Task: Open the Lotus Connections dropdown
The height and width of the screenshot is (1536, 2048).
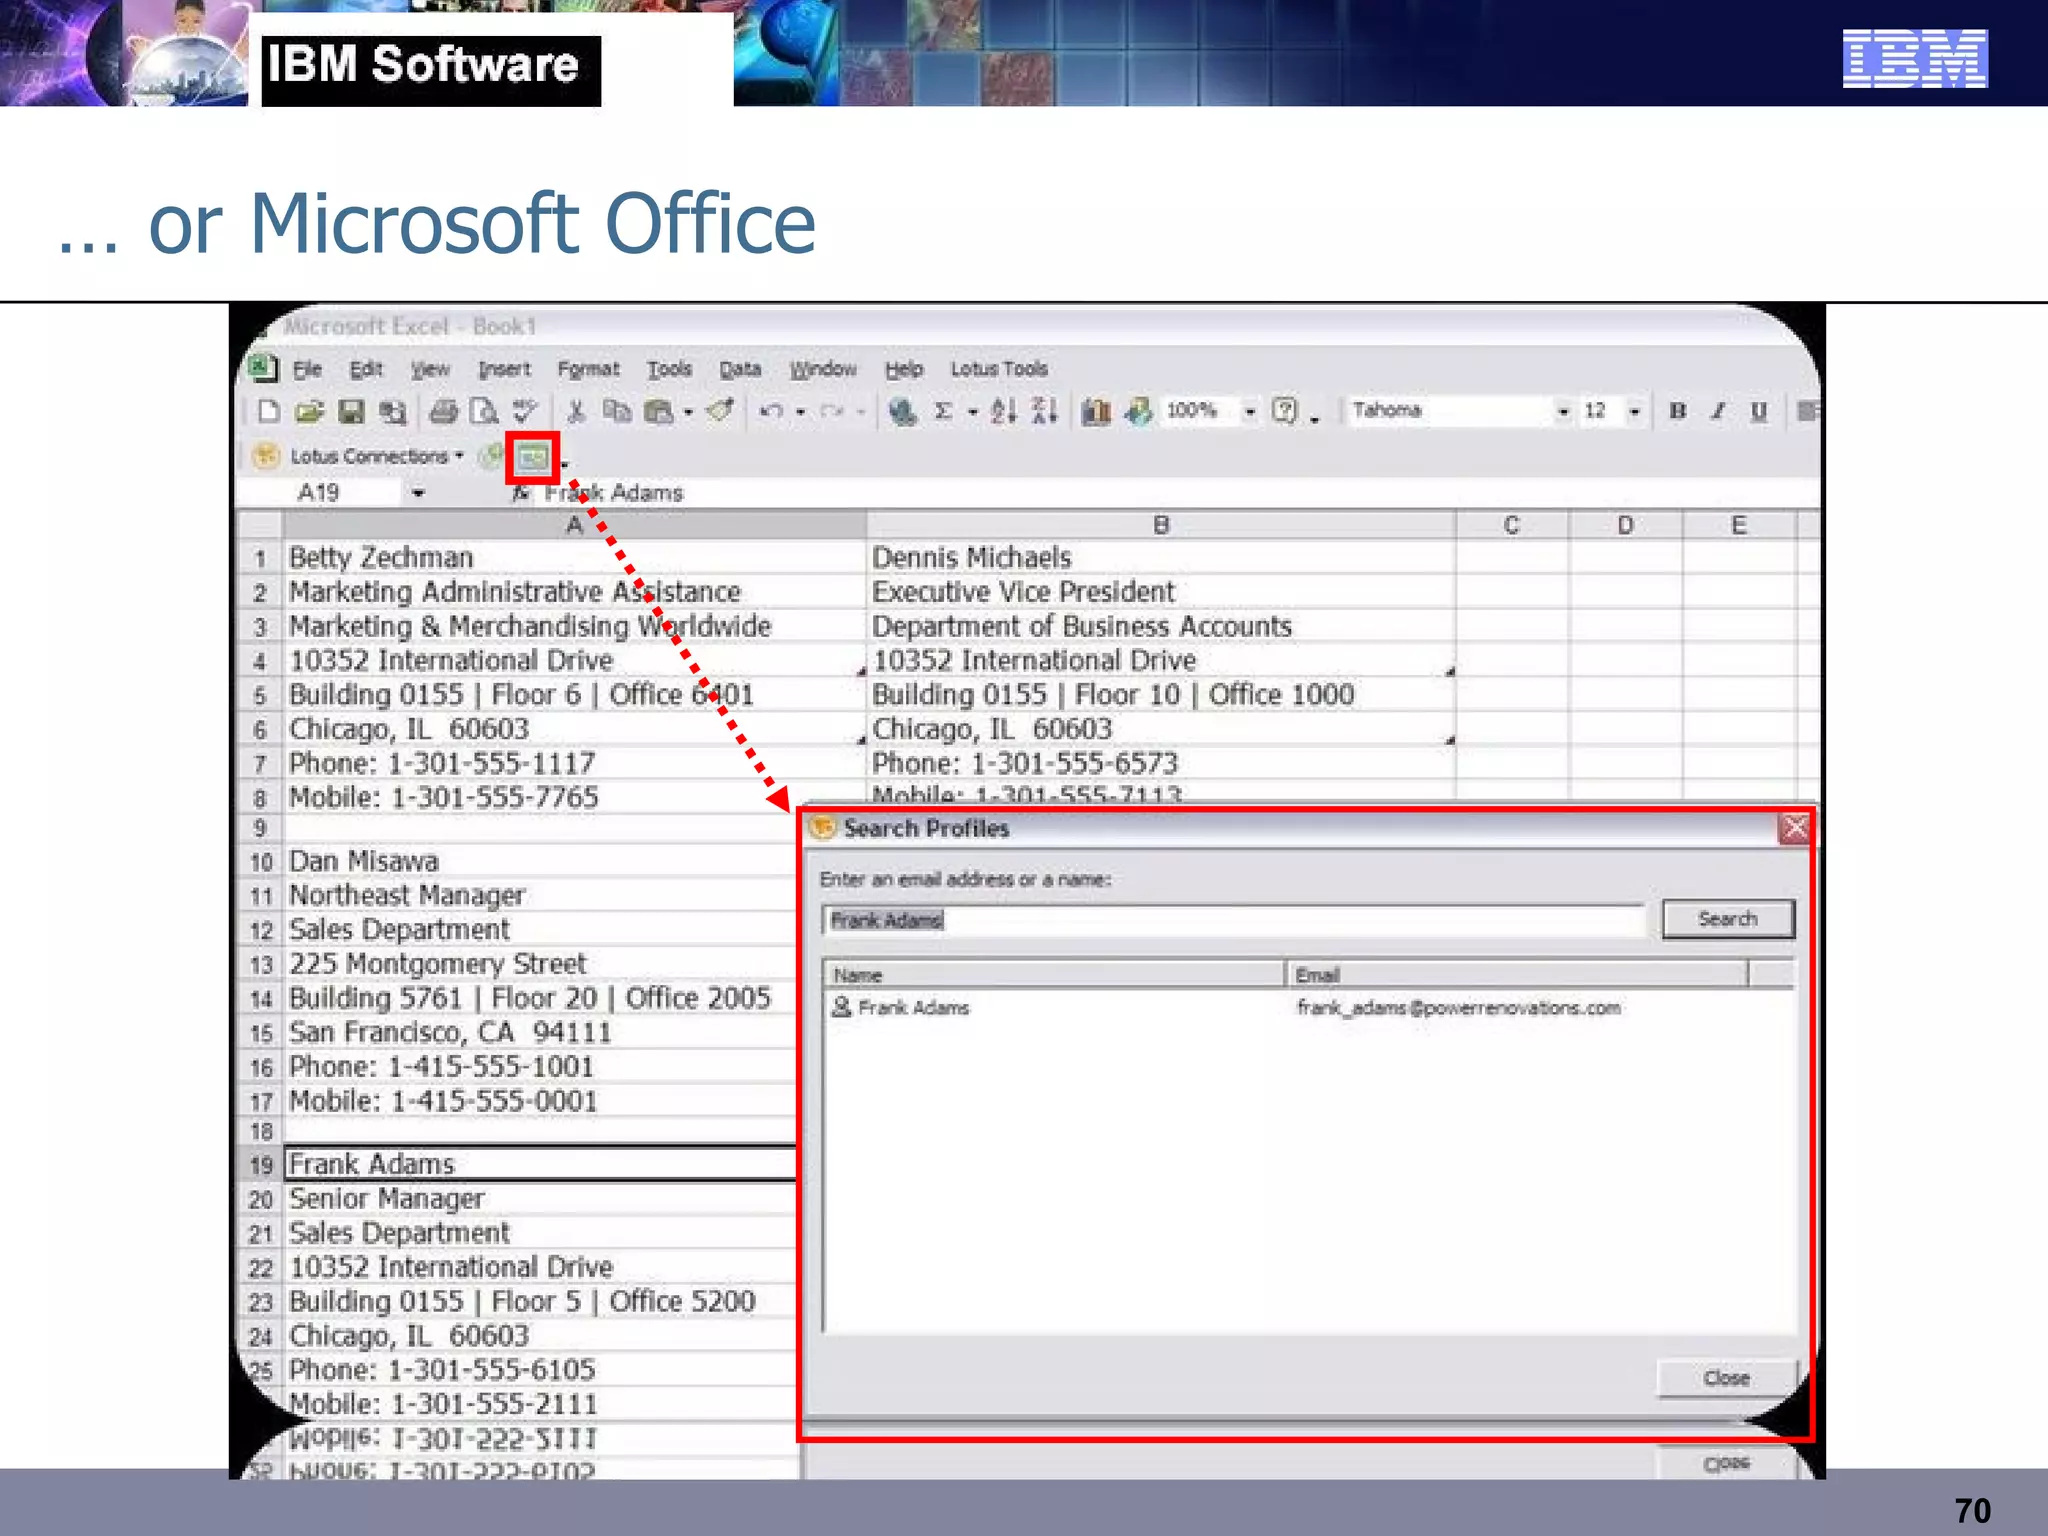Action: tap(378, 457)
